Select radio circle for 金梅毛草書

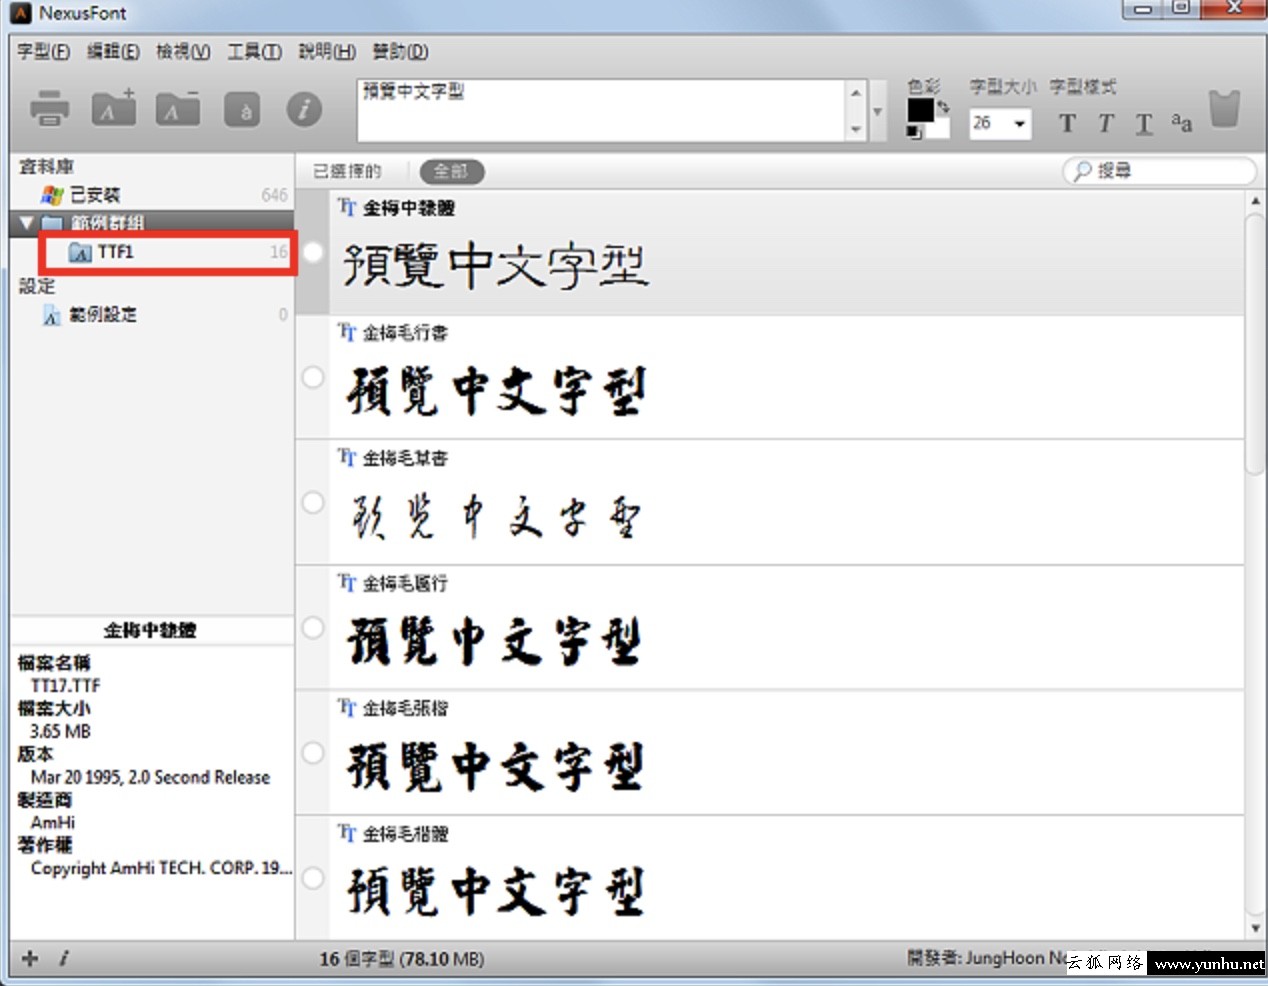[313, 502]
